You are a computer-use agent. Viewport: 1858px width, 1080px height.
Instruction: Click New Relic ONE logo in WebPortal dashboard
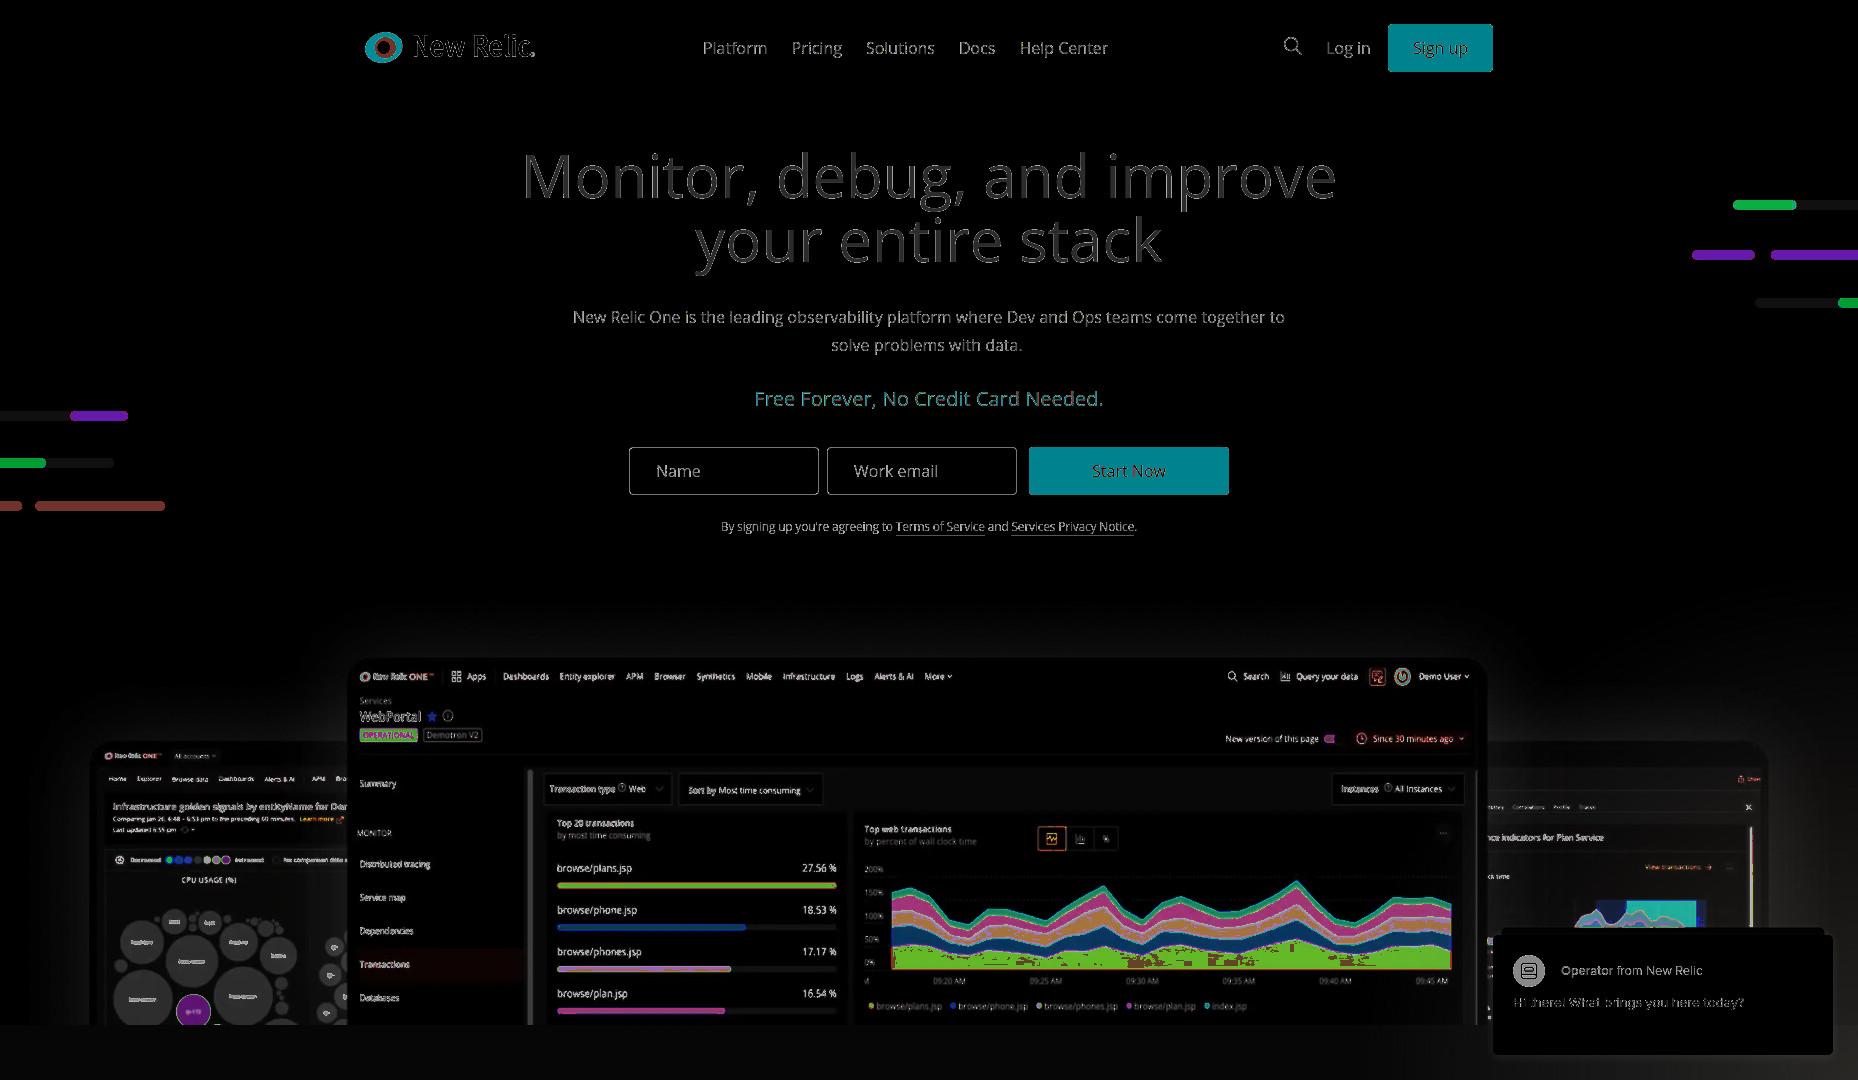click(x=397, y=677)
